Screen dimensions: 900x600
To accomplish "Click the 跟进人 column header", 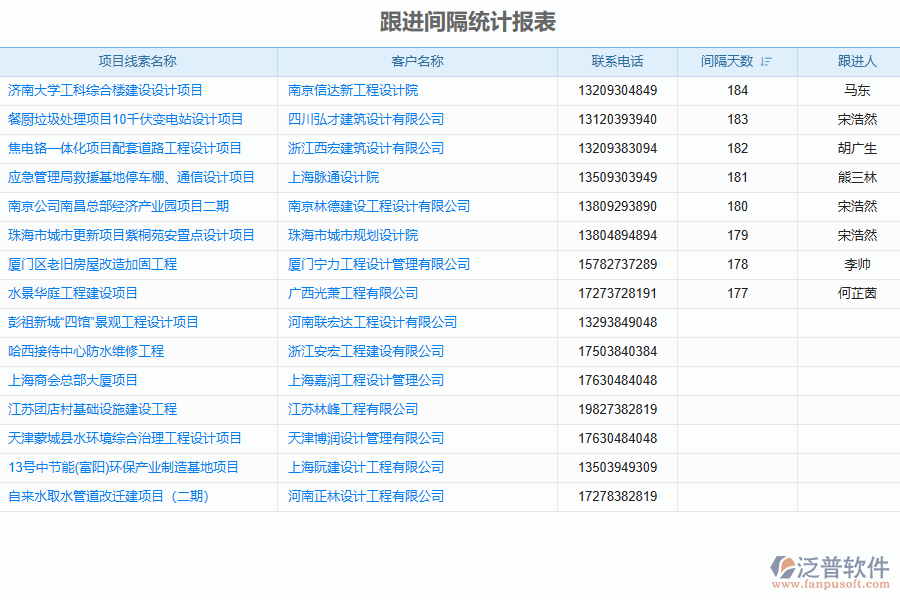I will [x=857, y=62].
